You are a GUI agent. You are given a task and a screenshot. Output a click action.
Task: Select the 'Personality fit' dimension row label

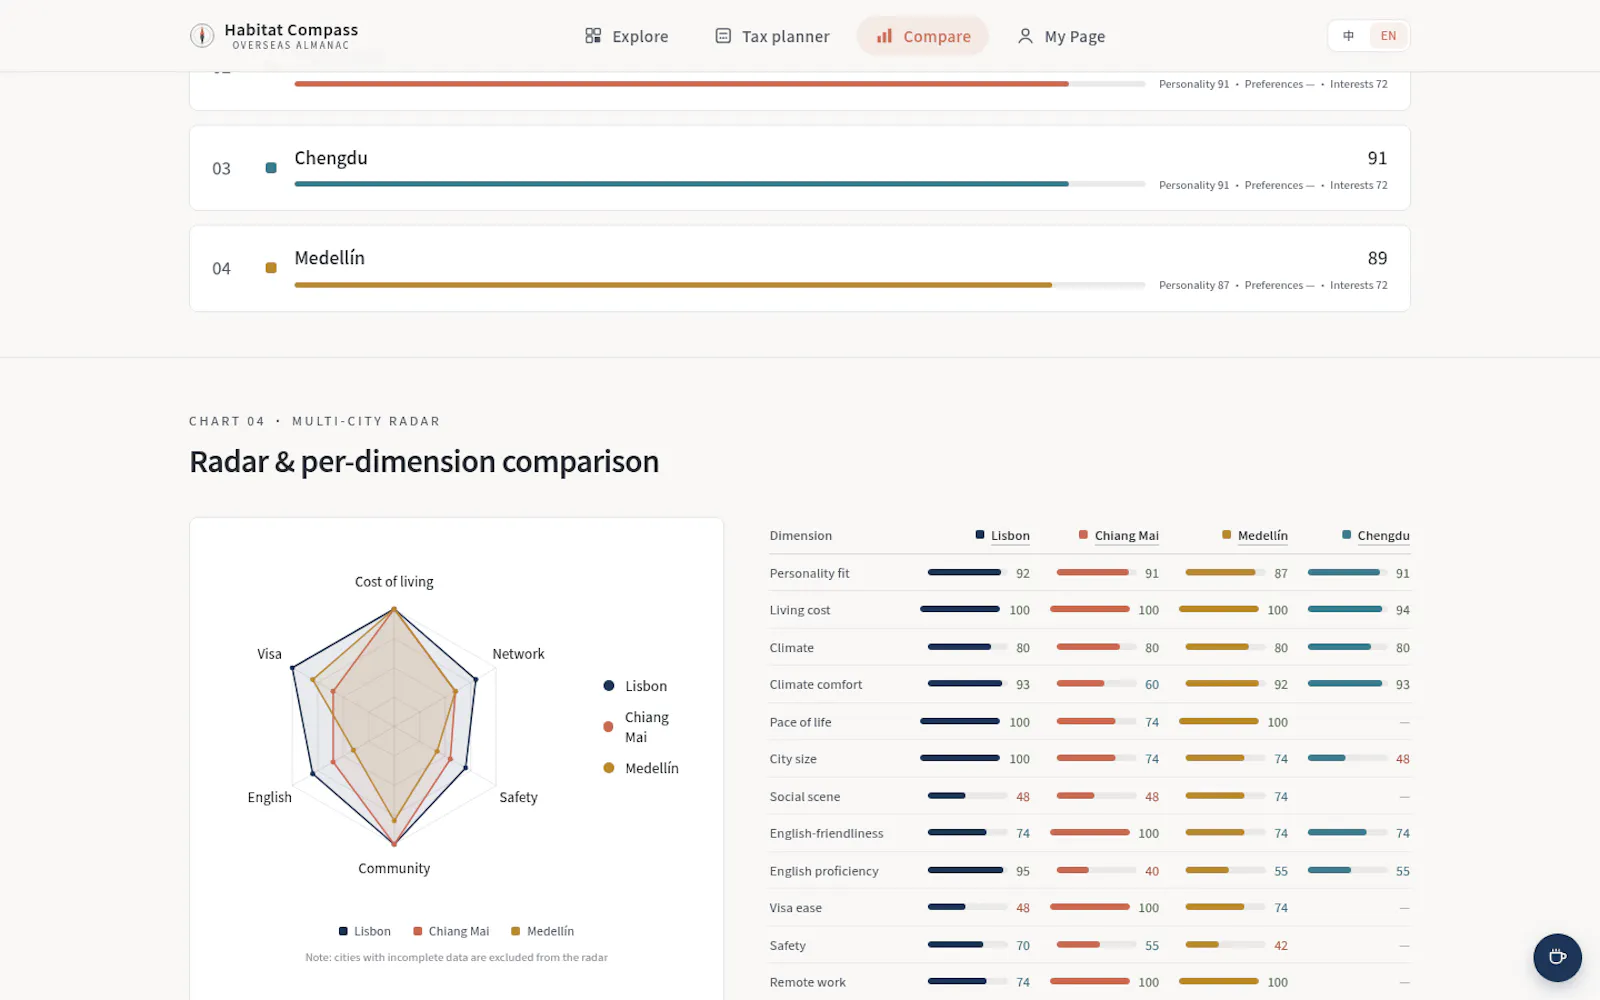pos(809,573)
